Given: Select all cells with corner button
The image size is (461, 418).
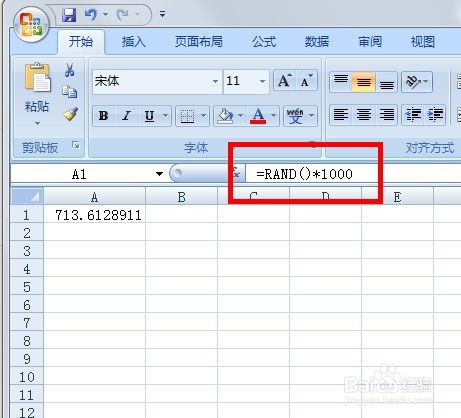Looking at the screenshot, I should click(27, 196).
